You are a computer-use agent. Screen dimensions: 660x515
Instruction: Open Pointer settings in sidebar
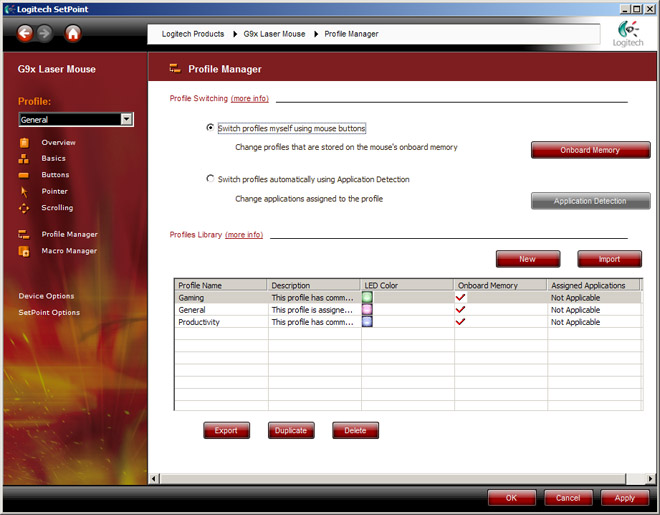[x=54, y=191]
